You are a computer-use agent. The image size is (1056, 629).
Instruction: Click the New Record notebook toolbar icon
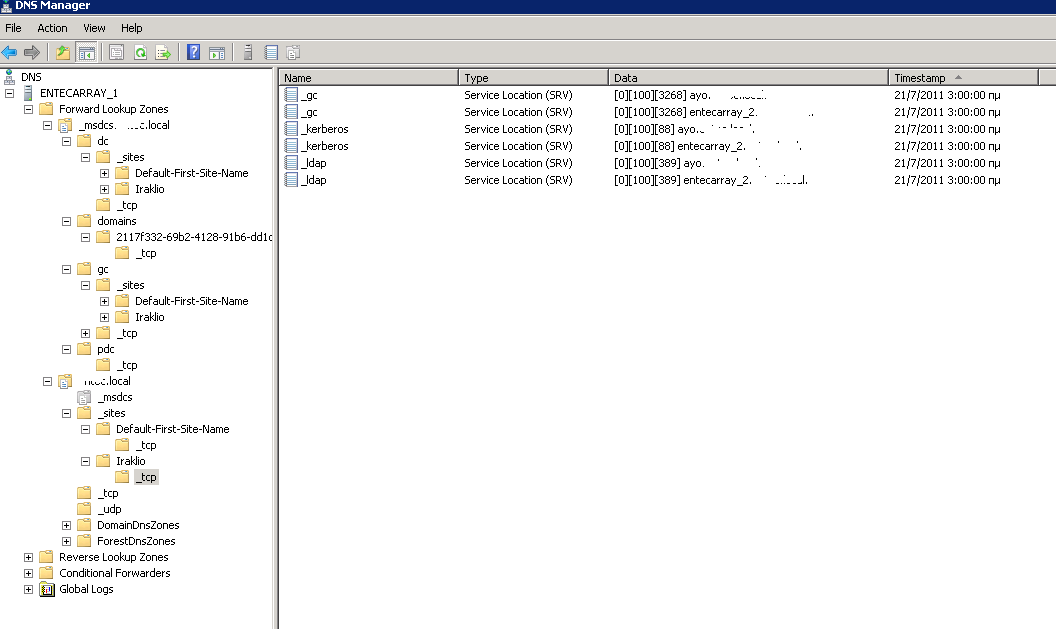tap(271, 53)
